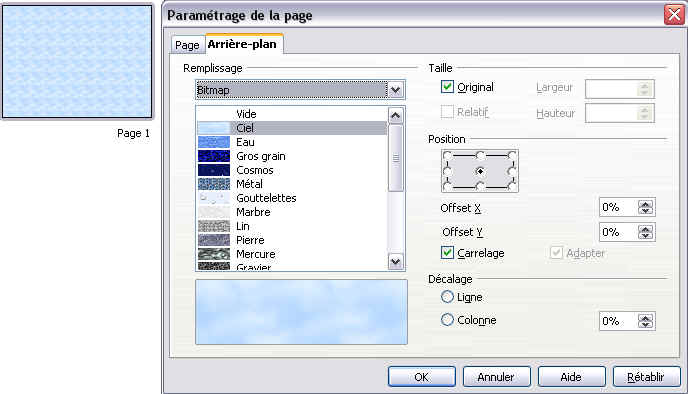Select the Mercure bitmap texture
The height and width of the screenshot is (394, 688).
click(x=291, y=254)
